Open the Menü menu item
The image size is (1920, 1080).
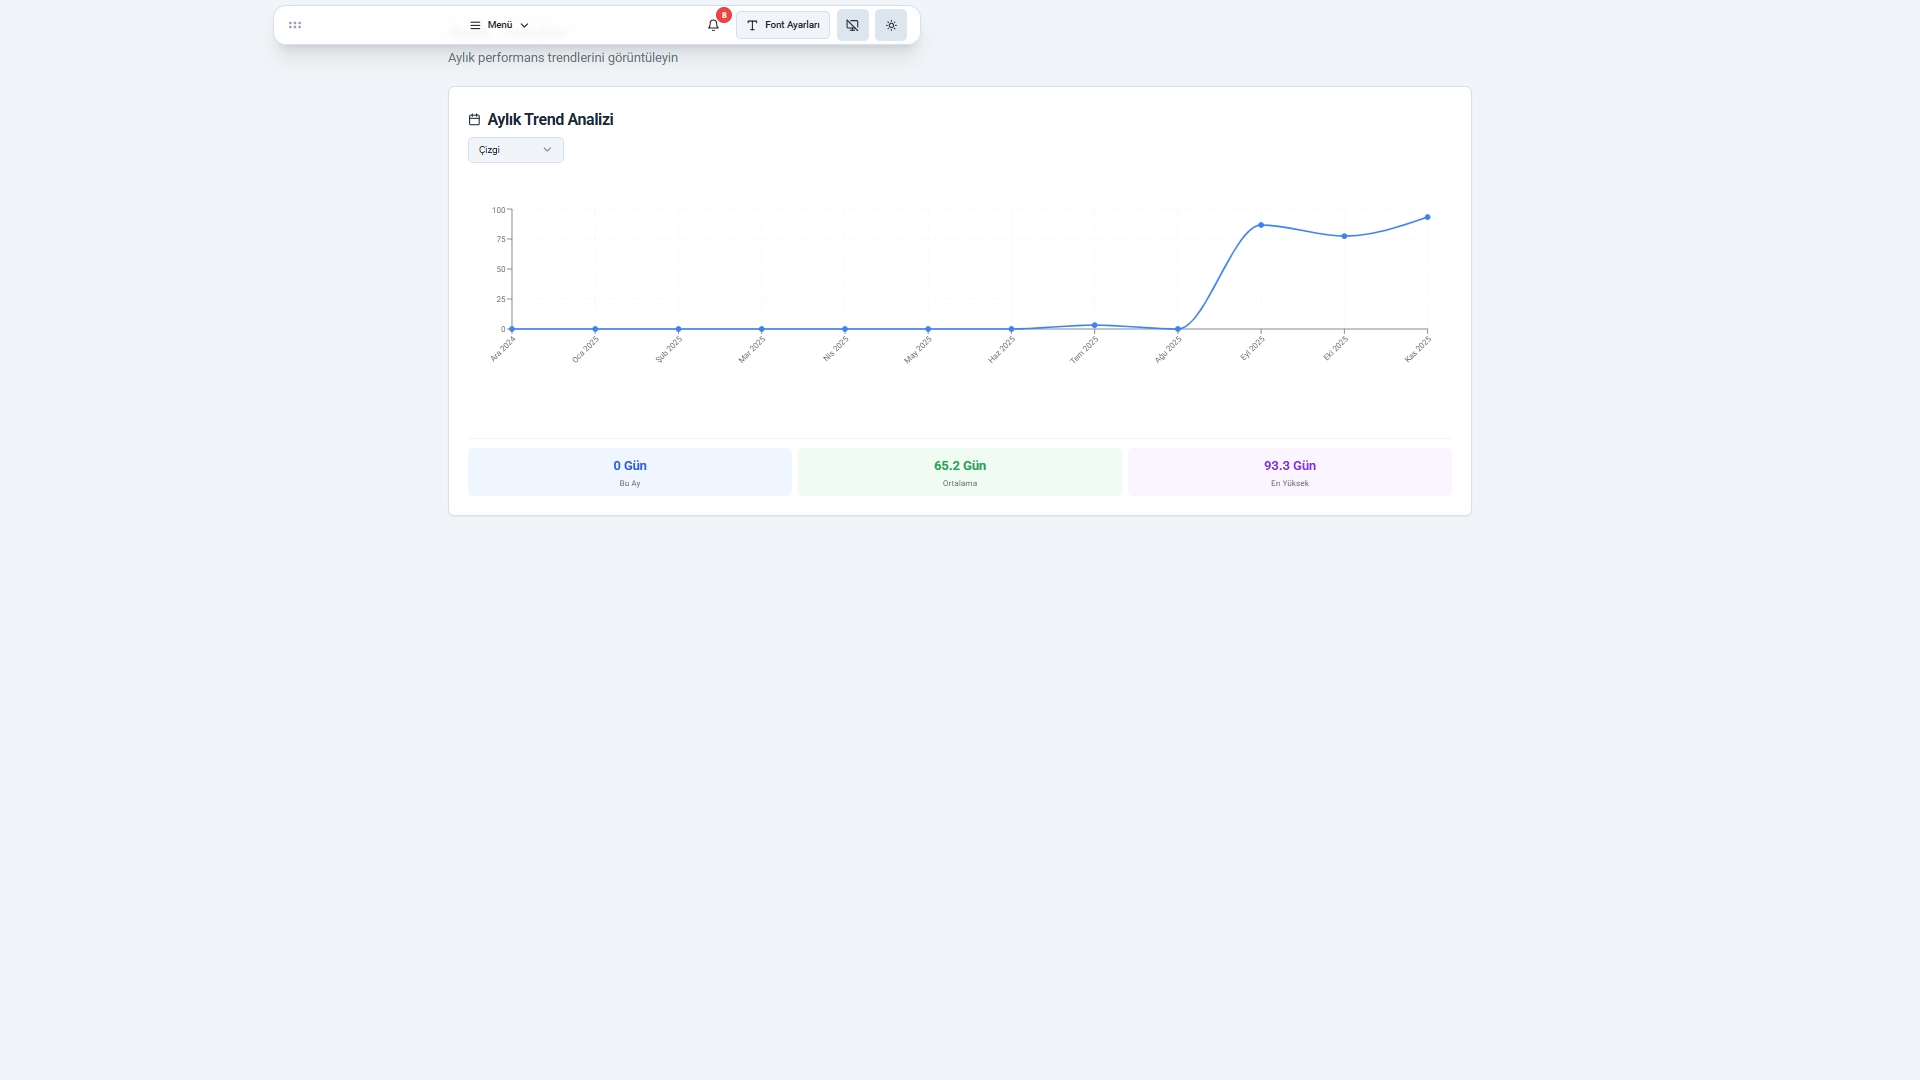click(498, 25)
